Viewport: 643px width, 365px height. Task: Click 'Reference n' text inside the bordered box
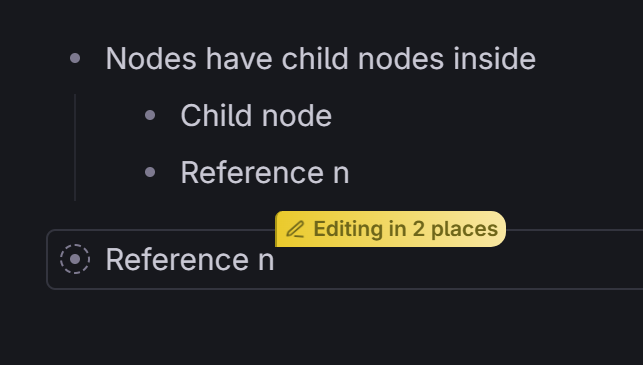pos(190,260)
